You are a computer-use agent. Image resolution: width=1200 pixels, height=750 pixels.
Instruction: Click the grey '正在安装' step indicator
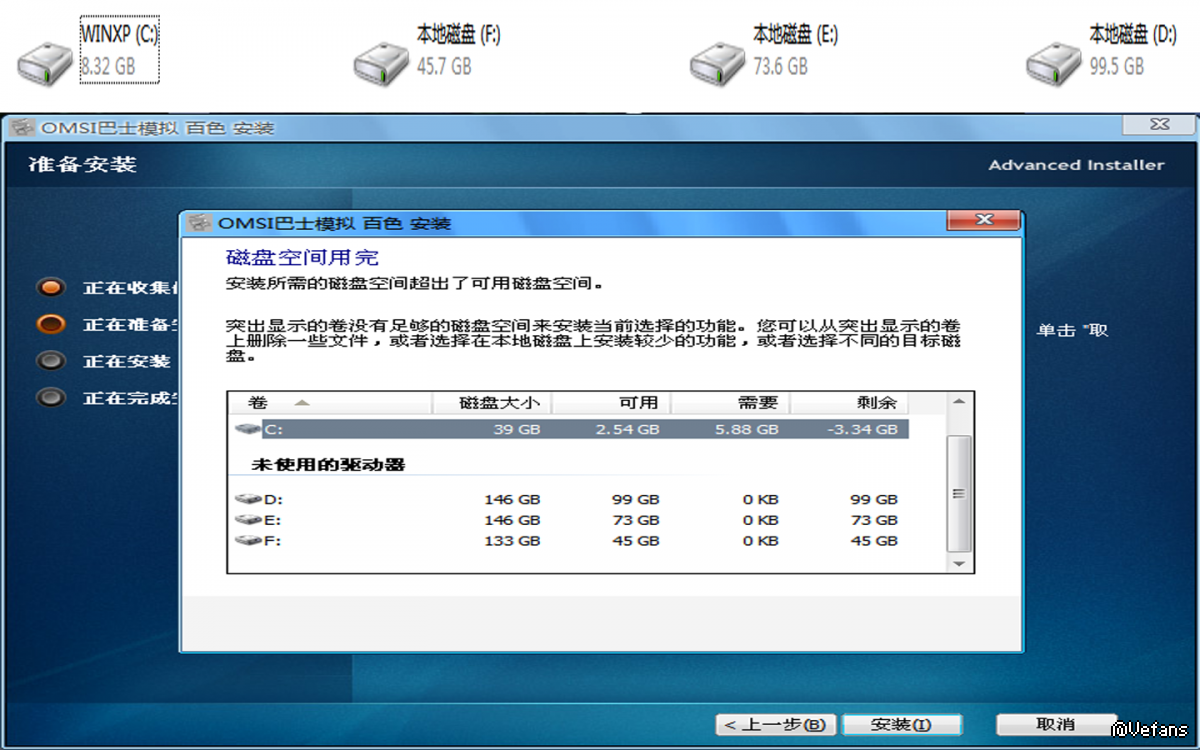(50, 361)
